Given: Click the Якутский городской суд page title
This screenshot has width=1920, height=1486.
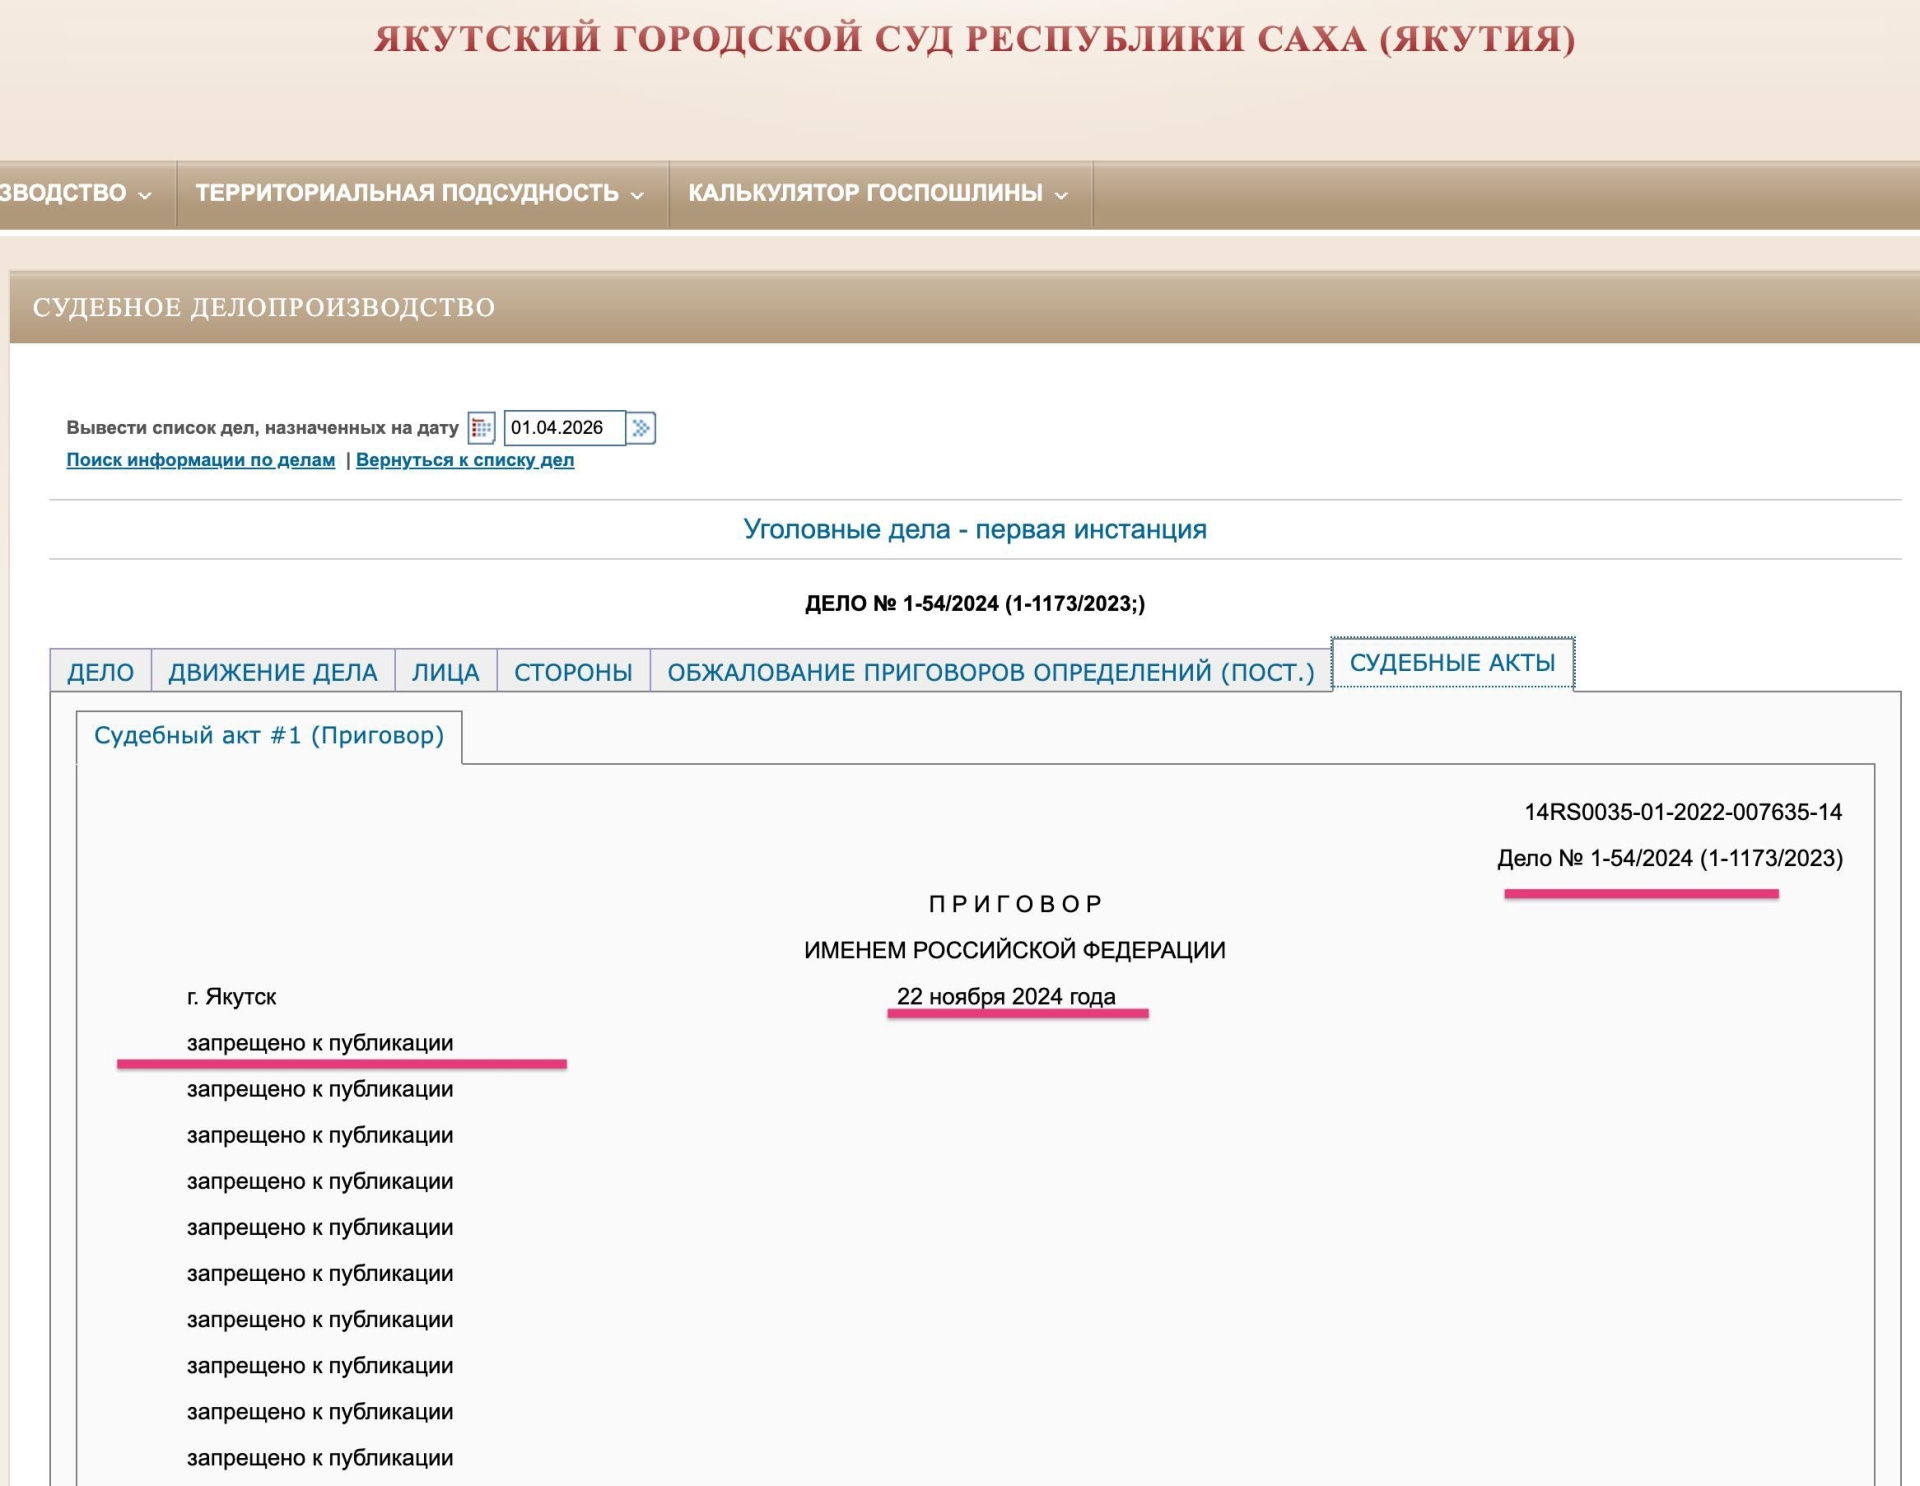Looking at the screenshot, I should coord(975,40).
